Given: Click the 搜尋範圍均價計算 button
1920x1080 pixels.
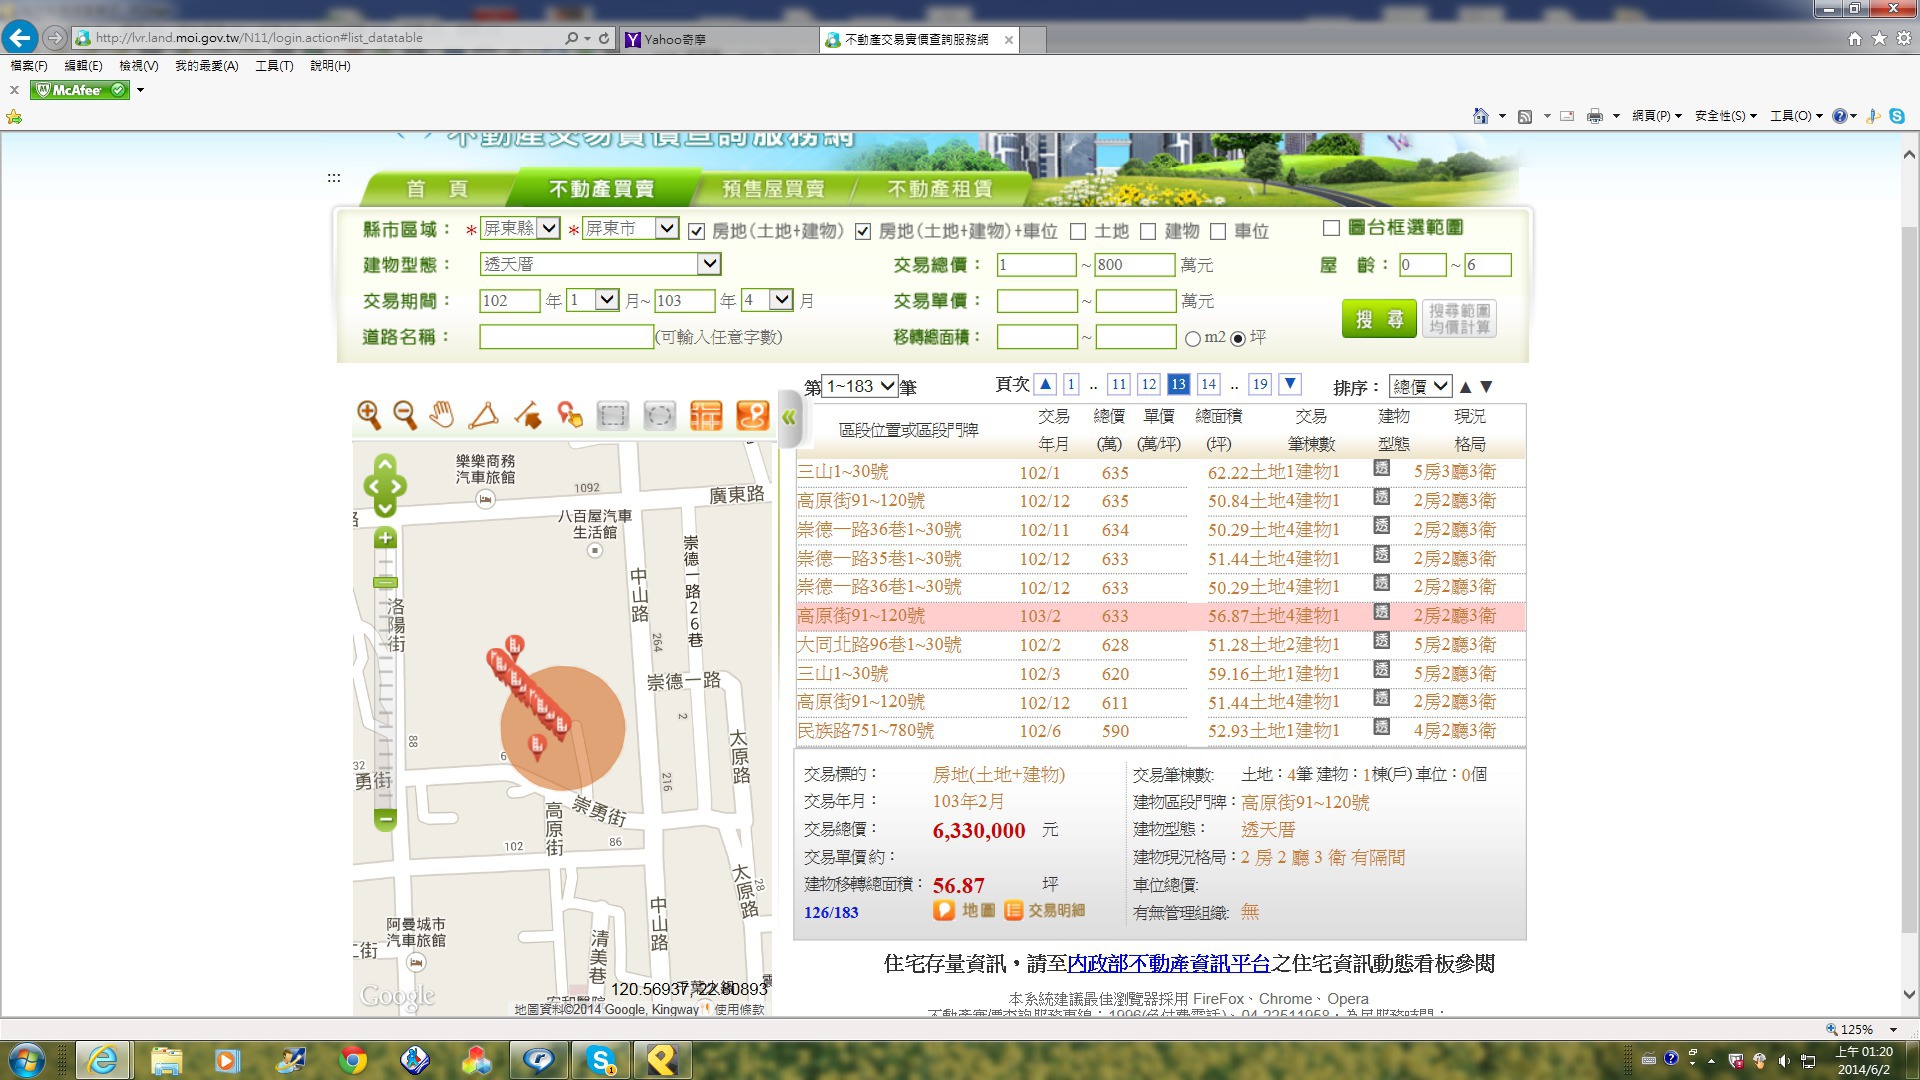Looking at the screenshot, I should click(1460, 319).
